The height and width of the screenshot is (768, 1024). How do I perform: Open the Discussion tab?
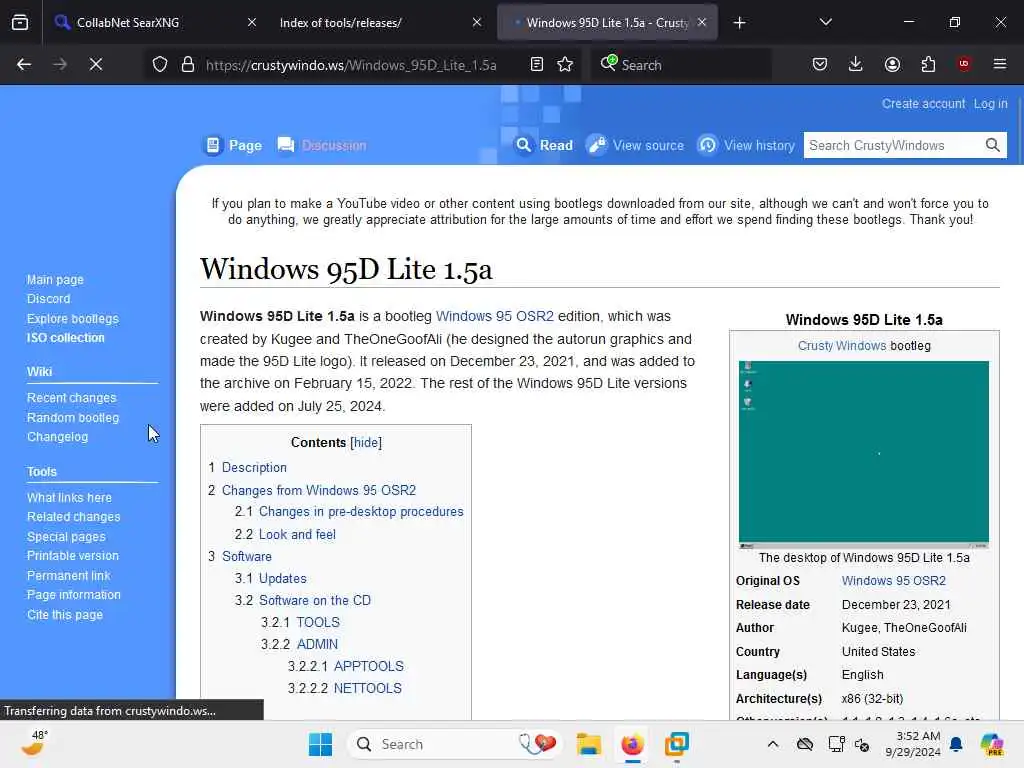point(321,145)
